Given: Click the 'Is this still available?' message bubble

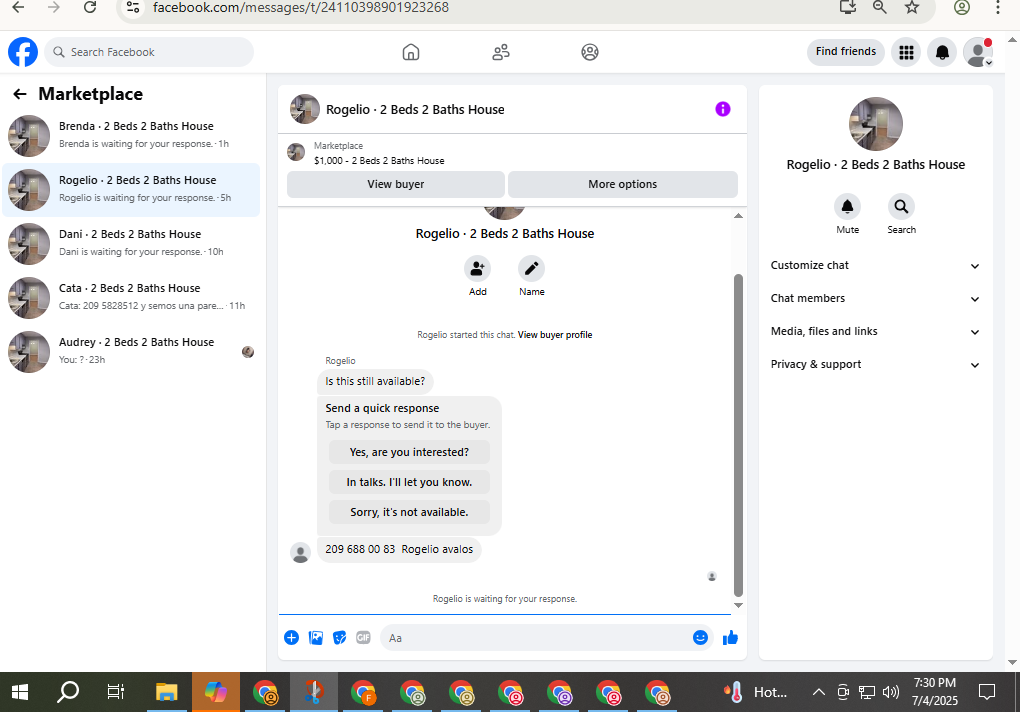Looking at the screenshot, I should click(x=375, y=382).
